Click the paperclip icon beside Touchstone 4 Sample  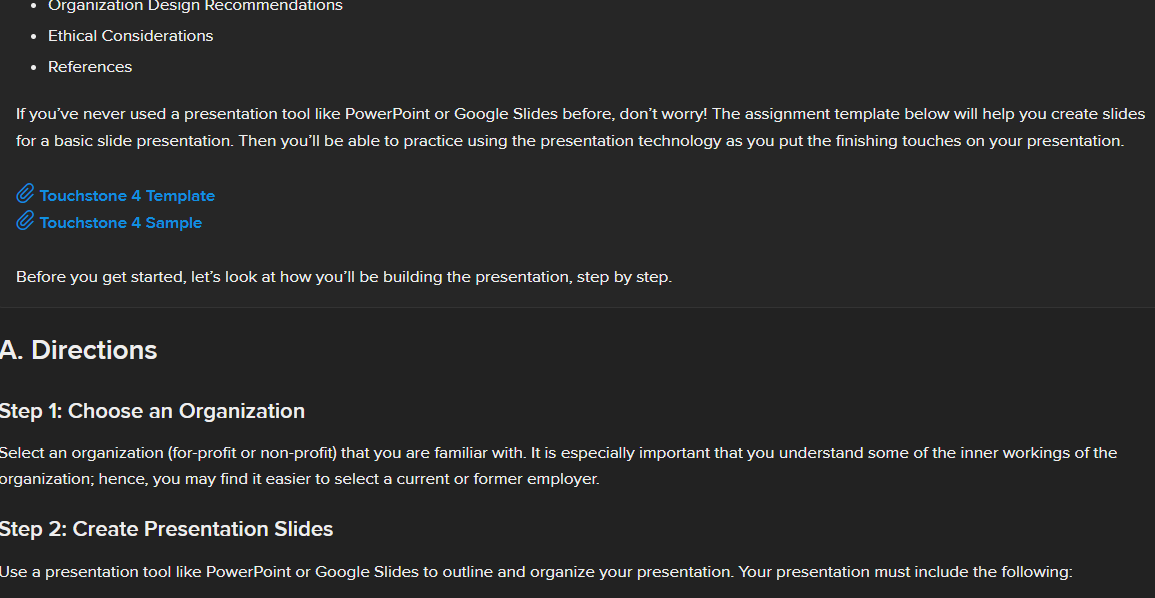[x=25, y=221]
